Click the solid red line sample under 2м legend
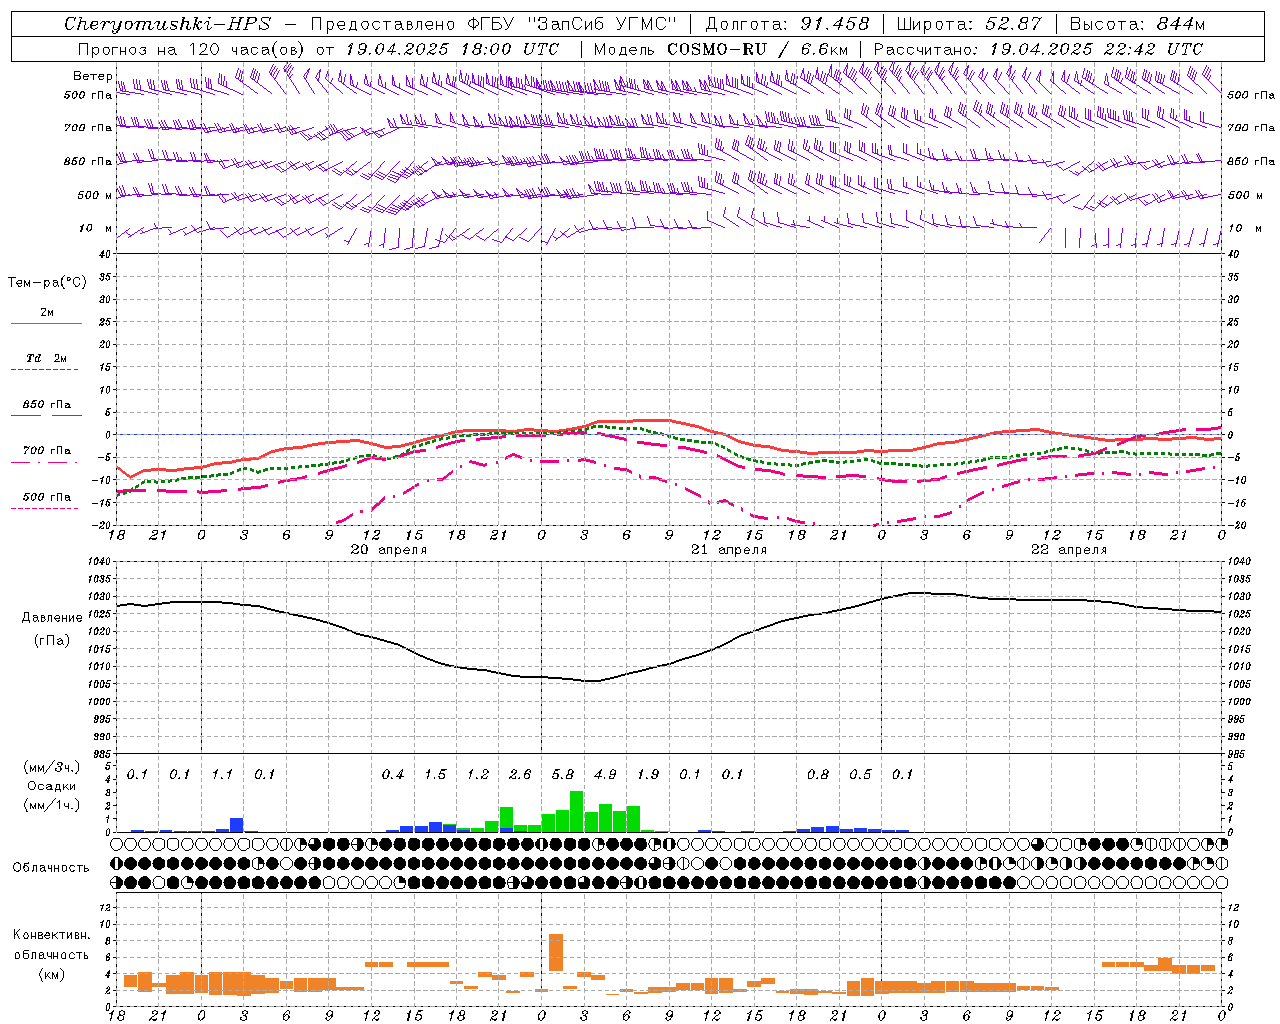The image size is (1280, 1024). [46, 323]
